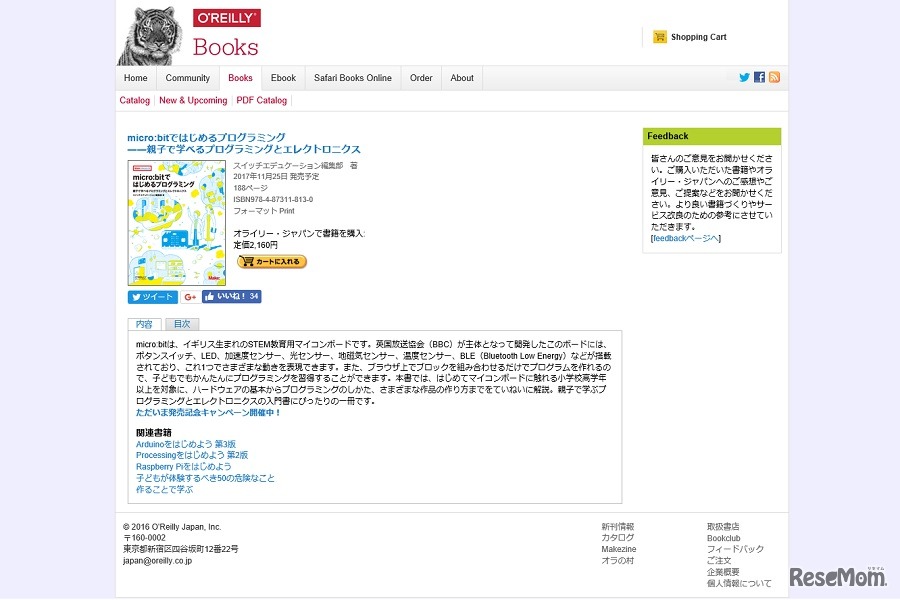
Task: Open the PDF Catalog link
Action: click(262, 100)
